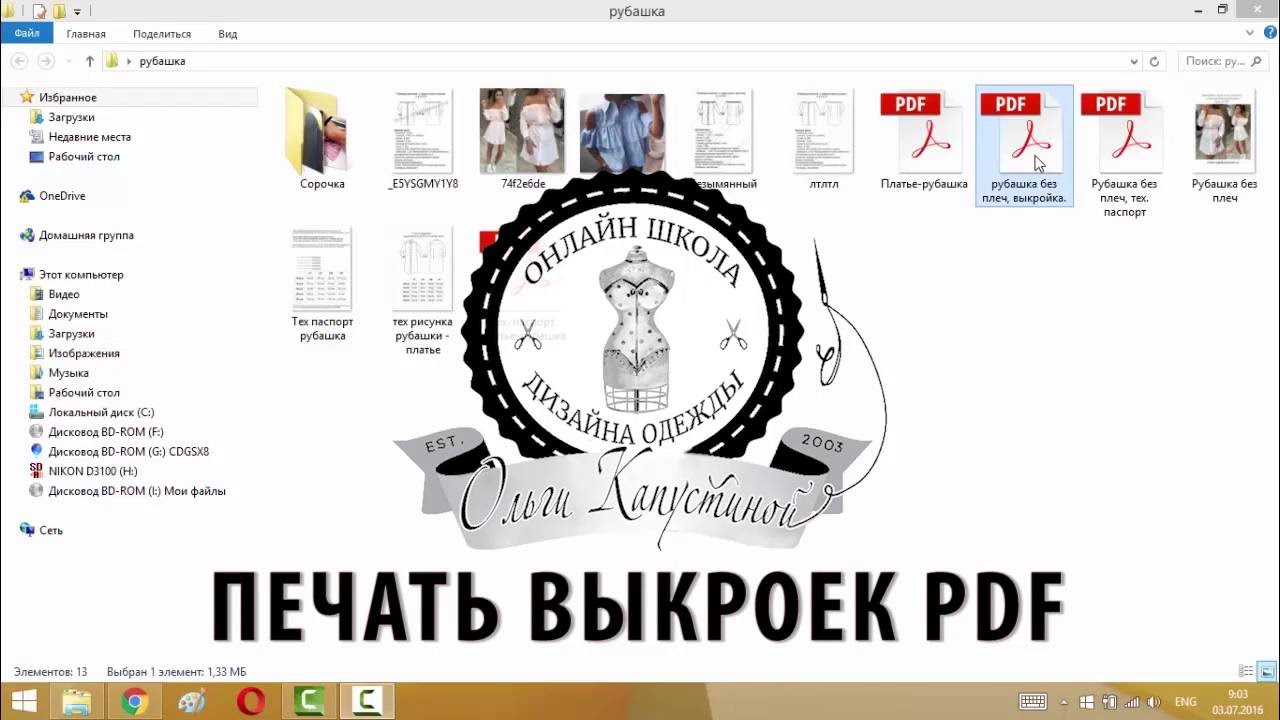Viewport: 1280px width, 720px height.
Task: Open the Музыка folder in sidebar
Action: point(68,373)
